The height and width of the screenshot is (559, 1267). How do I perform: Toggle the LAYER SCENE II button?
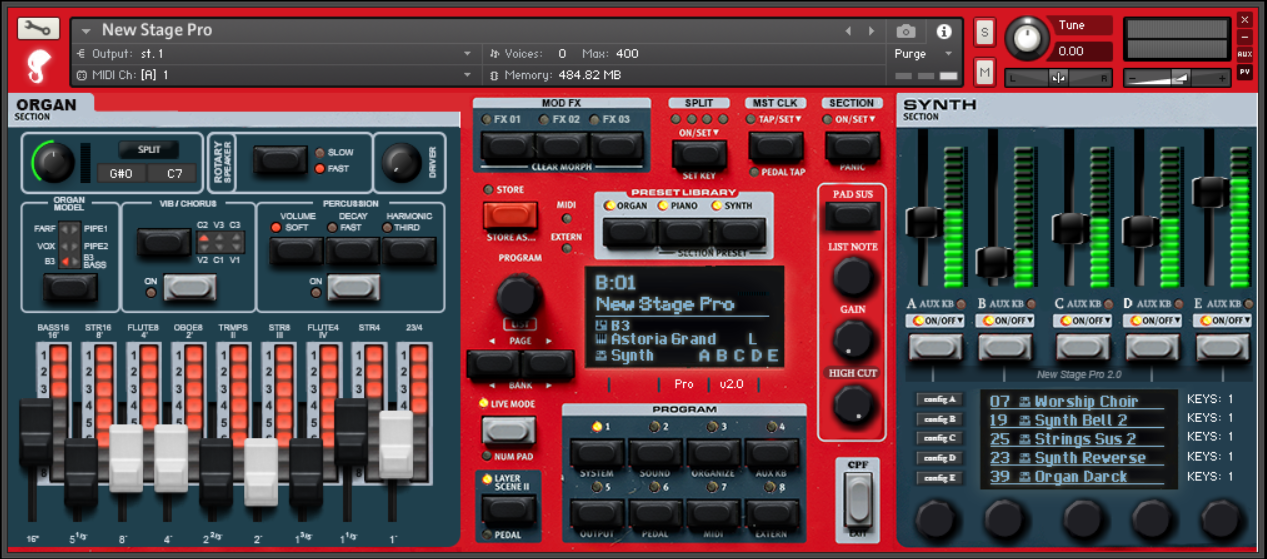508,509
